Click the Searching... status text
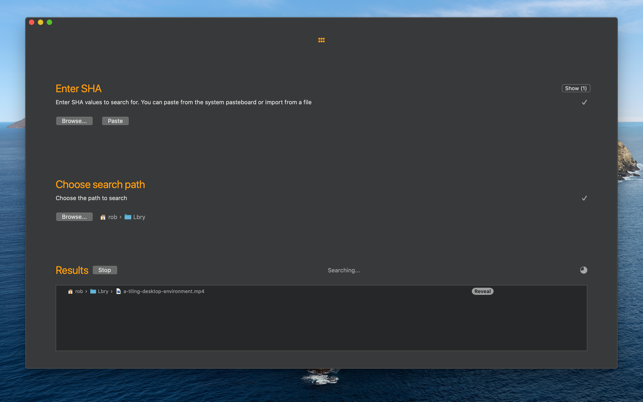This screenshot has width=643, height=402. pos(344,270)
